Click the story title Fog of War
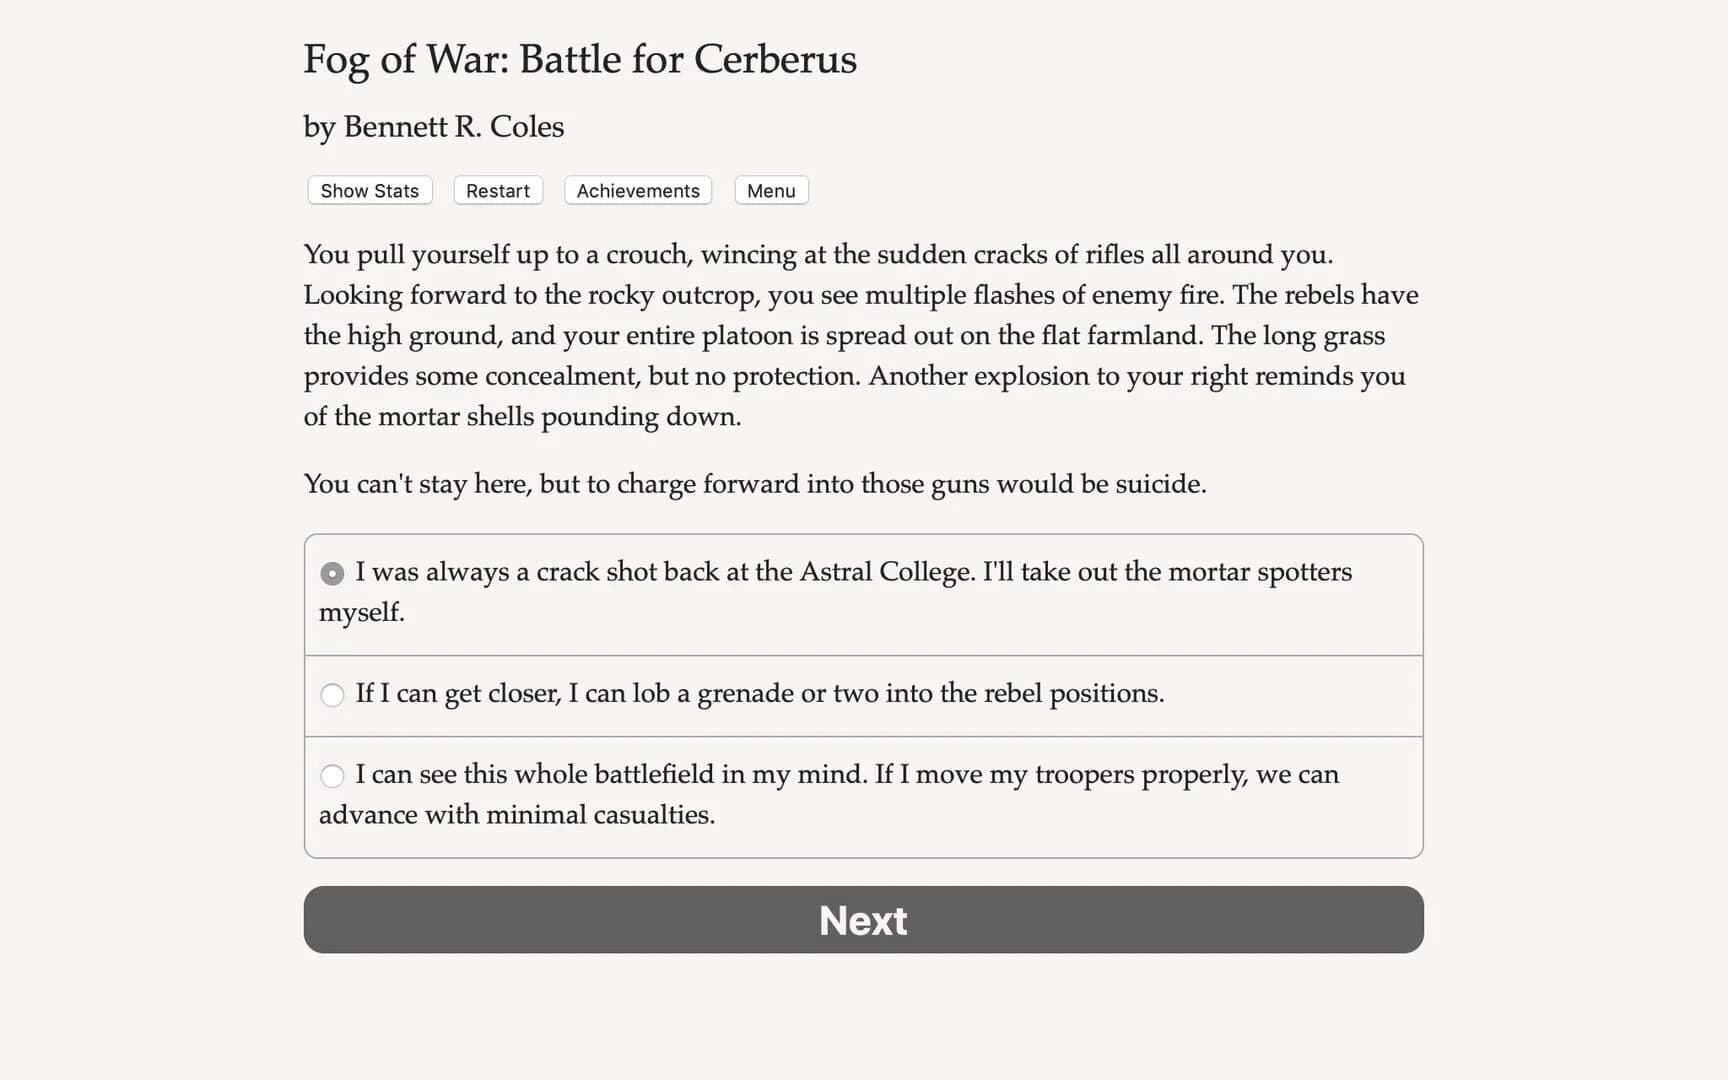 click(x=578, y=60)
